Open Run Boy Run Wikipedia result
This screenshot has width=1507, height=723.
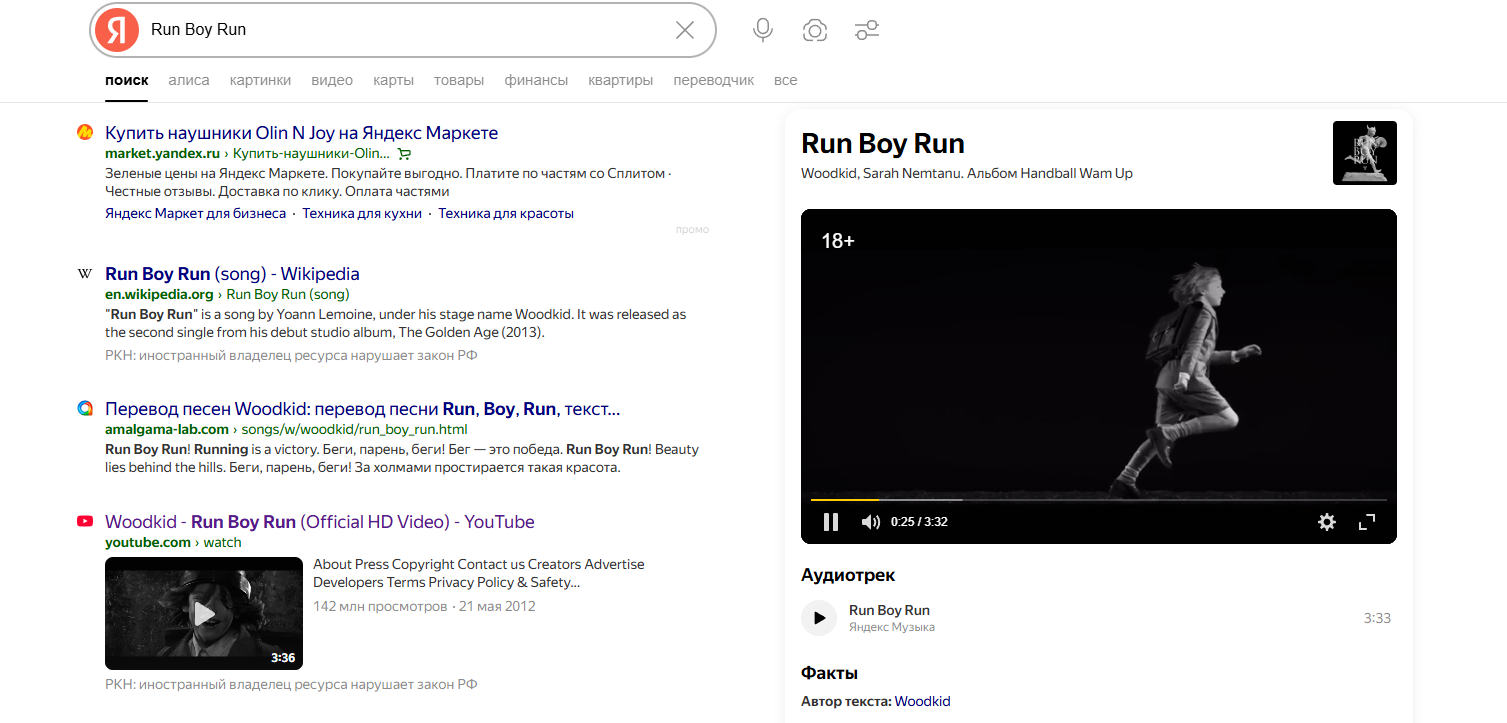tap(232, 274)
